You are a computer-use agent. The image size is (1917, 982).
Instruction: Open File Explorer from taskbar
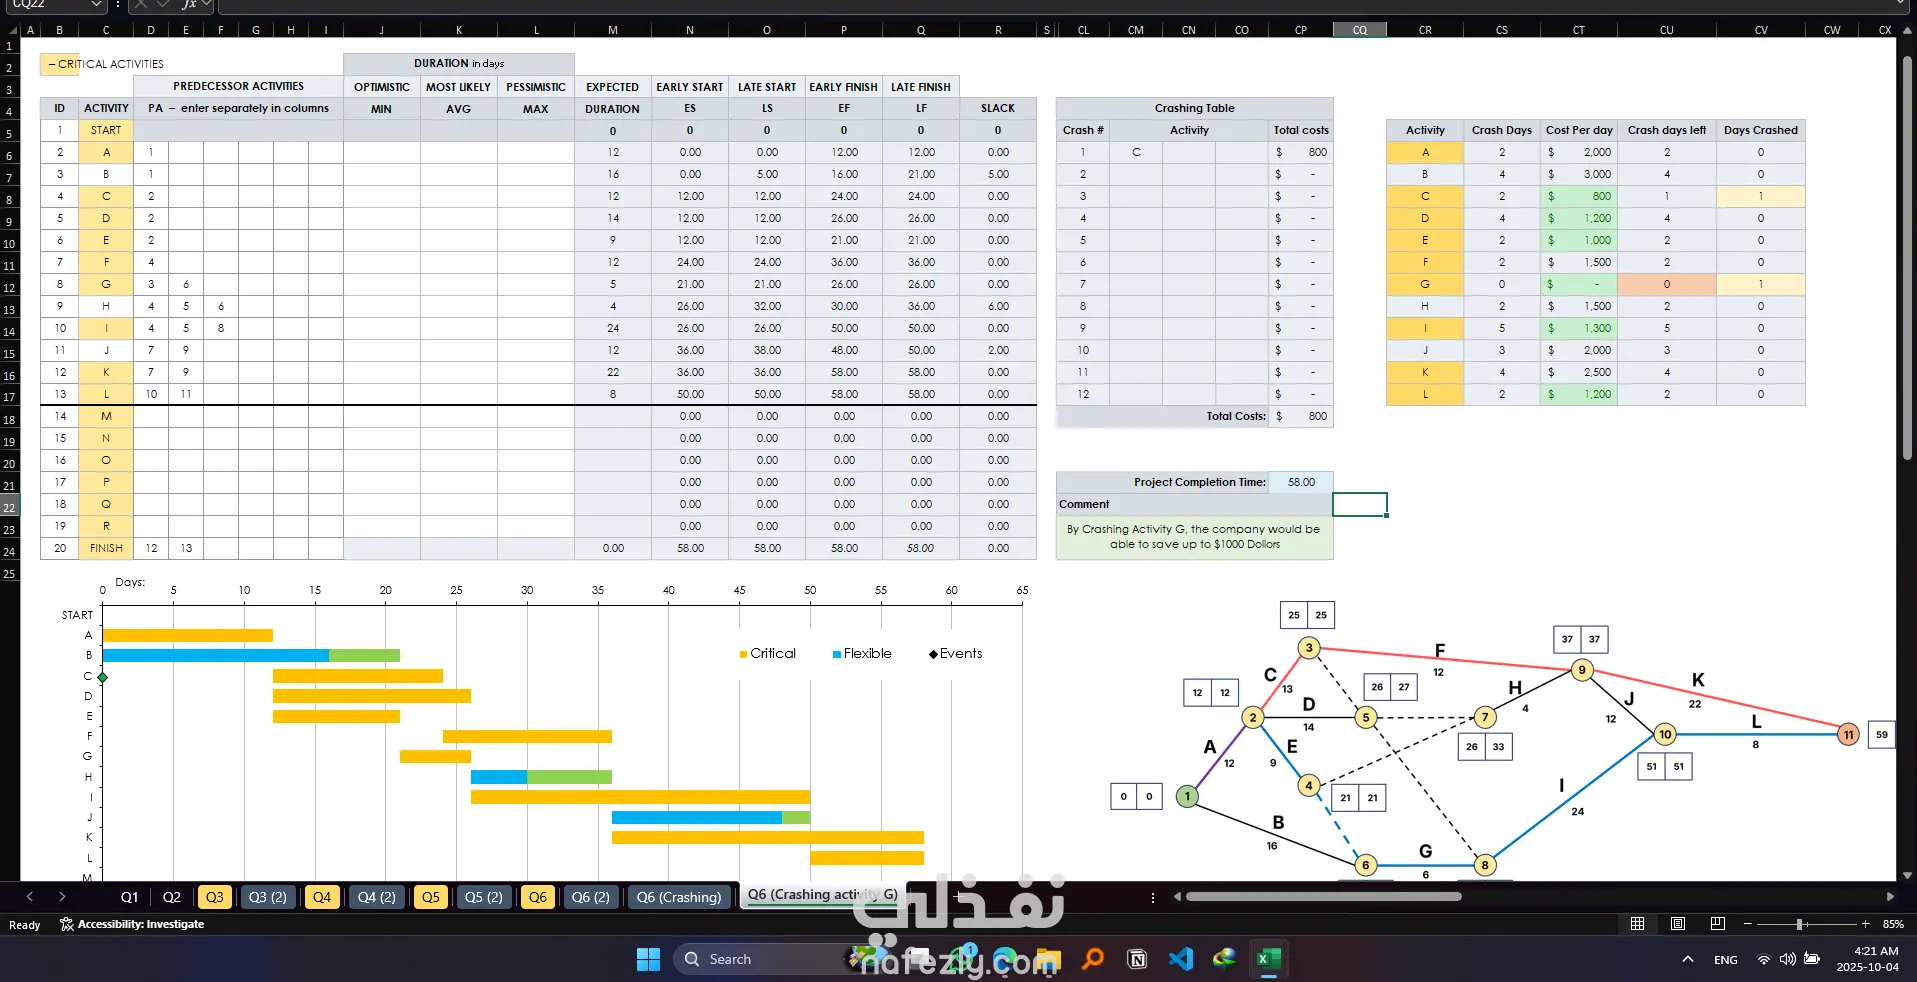(x=1048, y=959)
